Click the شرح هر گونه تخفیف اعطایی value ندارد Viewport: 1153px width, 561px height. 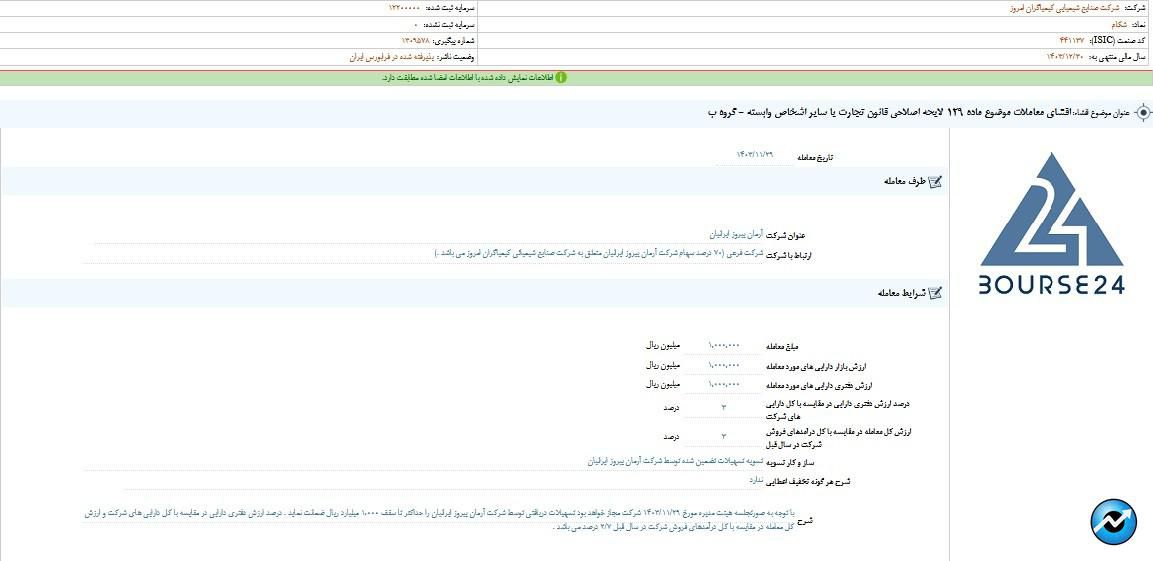tap(756, 480)
